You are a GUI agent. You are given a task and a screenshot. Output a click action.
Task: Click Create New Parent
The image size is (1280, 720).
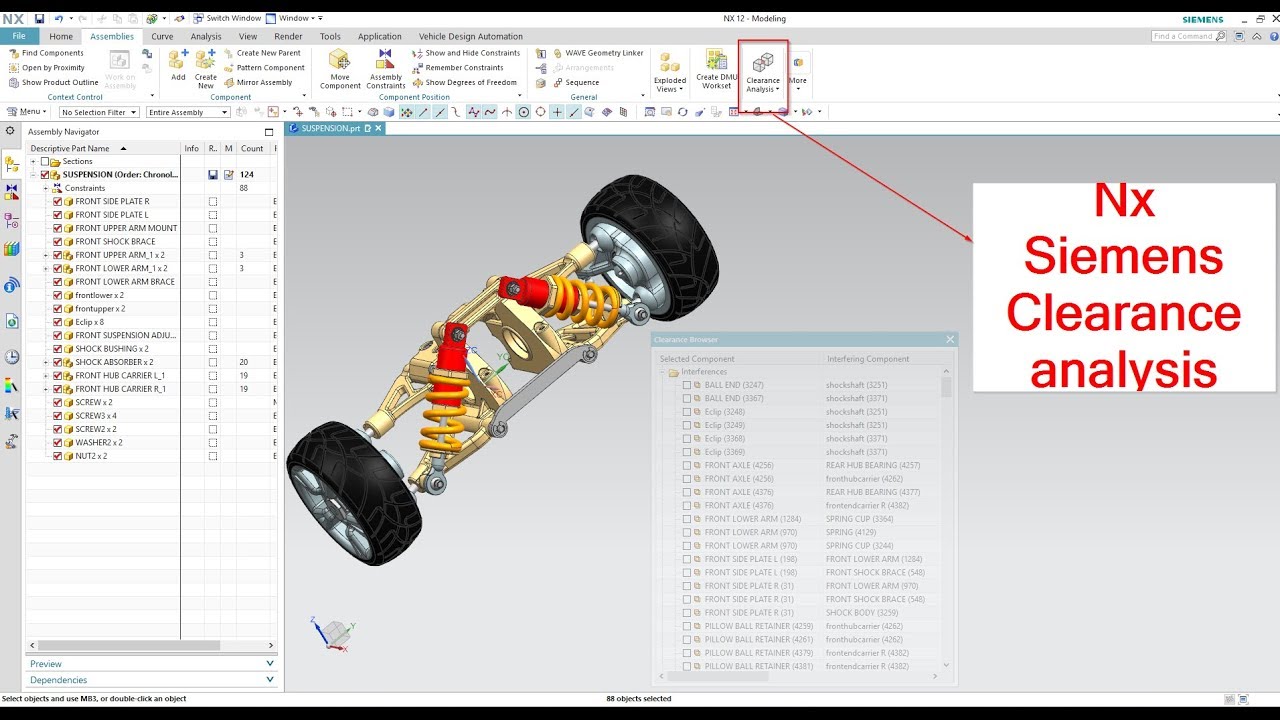[x=262, y=53]
